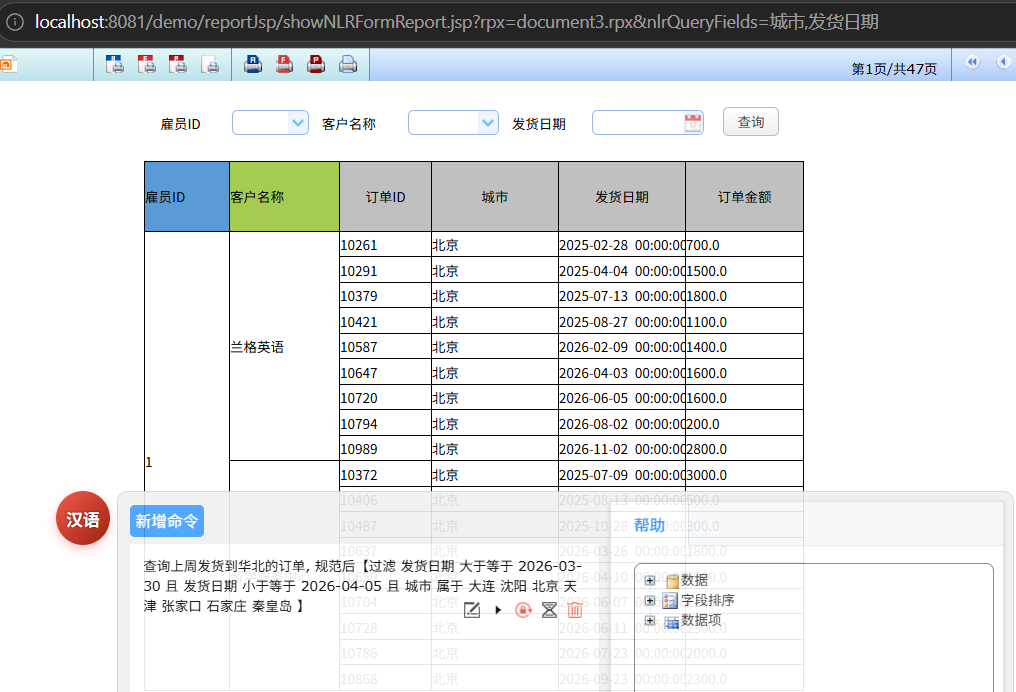Viewport: 1016px width, 692px height.
Task: Expand the 数据项 tree node
Action: tap(650, 621)
